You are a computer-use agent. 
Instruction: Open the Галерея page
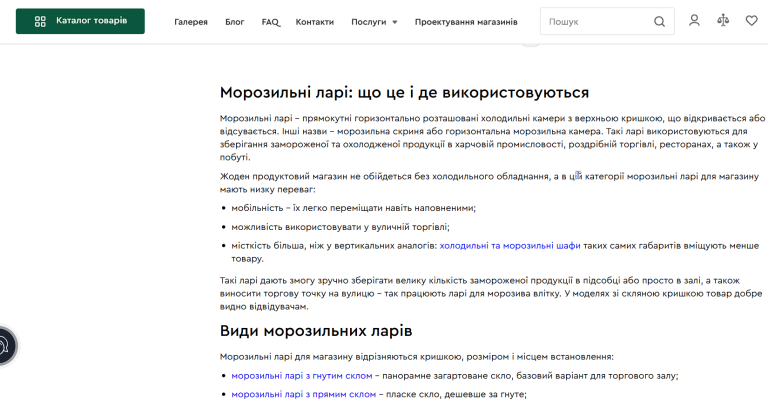tap(191, 22)
